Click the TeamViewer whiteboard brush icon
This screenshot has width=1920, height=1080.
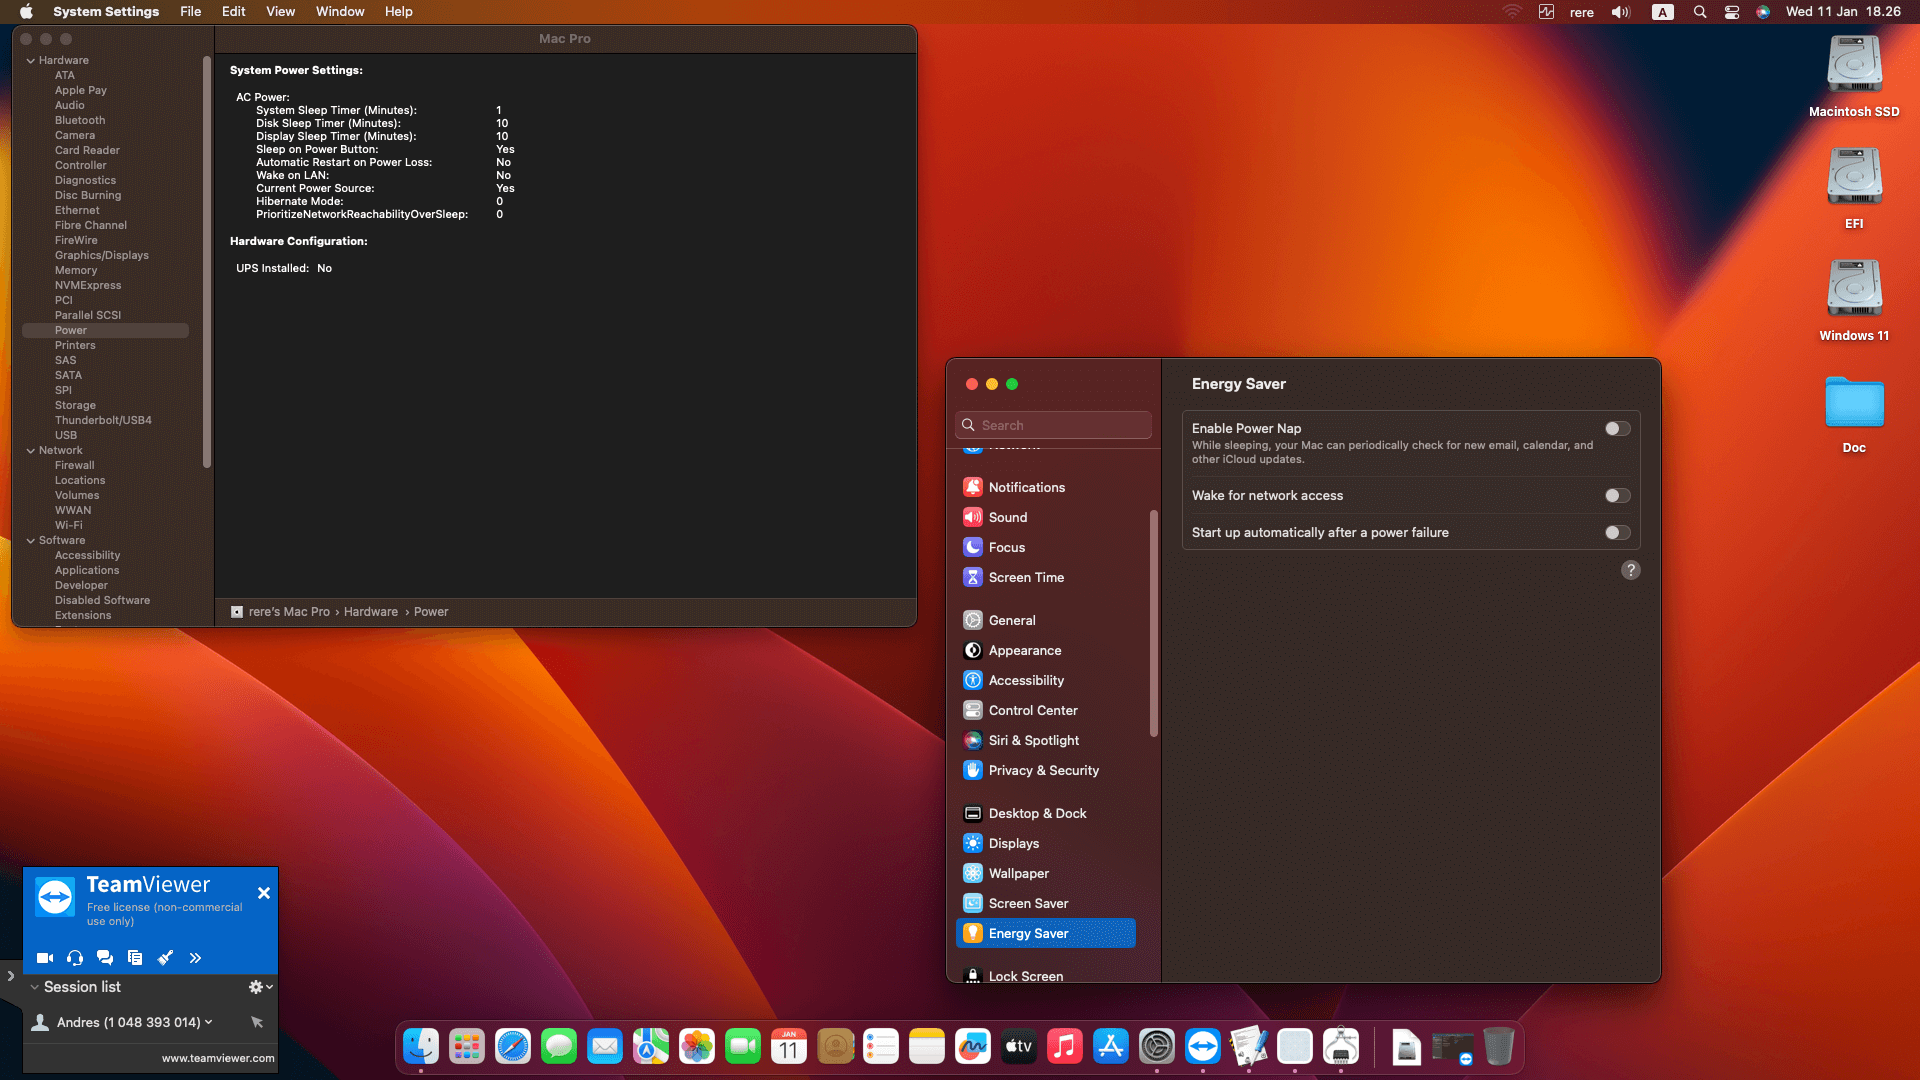[165, 958]
